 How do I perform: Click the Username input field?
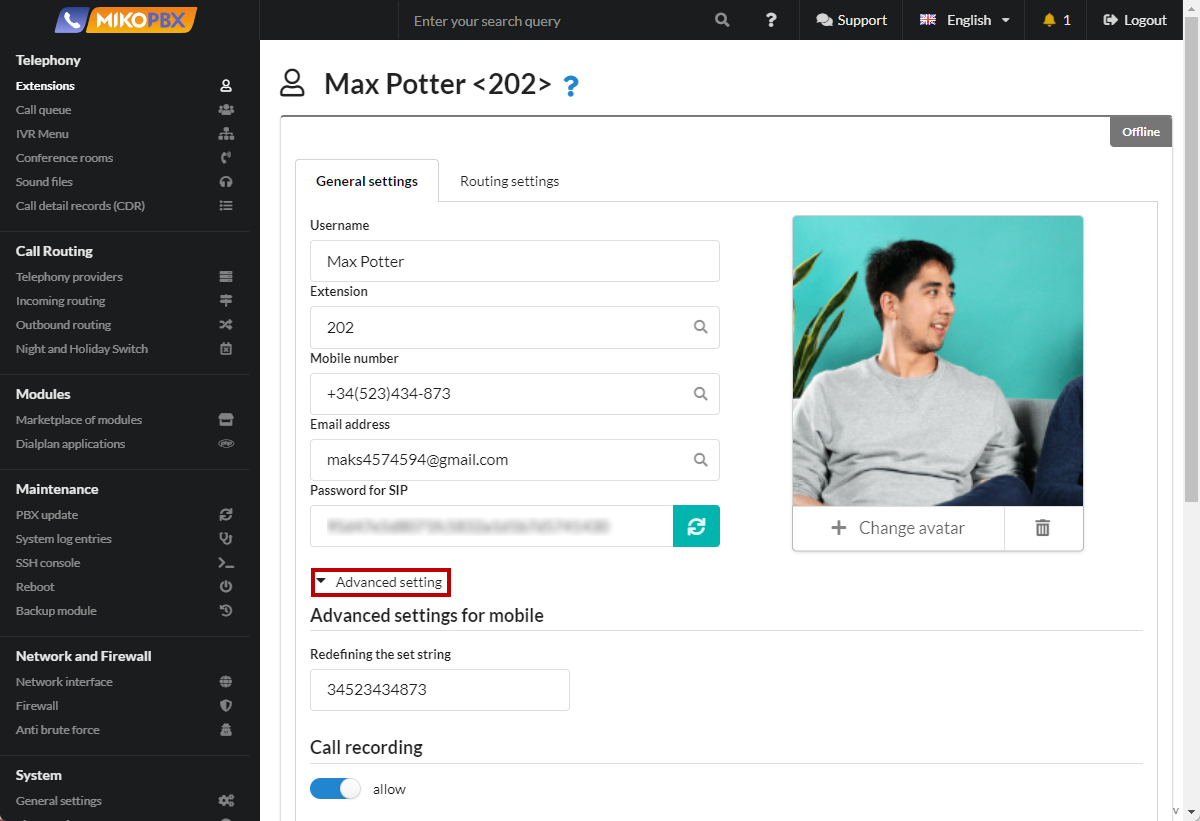[514, 261]
